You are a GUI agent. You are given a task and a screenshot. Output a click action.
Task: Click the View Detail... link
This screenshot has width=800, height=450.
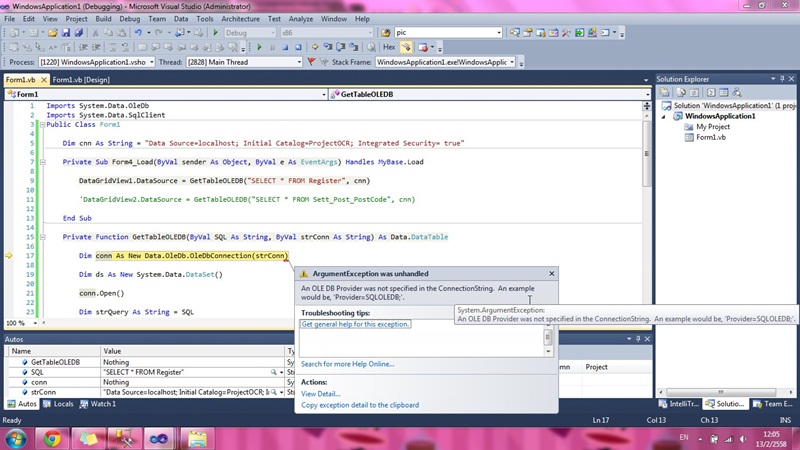pos(321,394)
